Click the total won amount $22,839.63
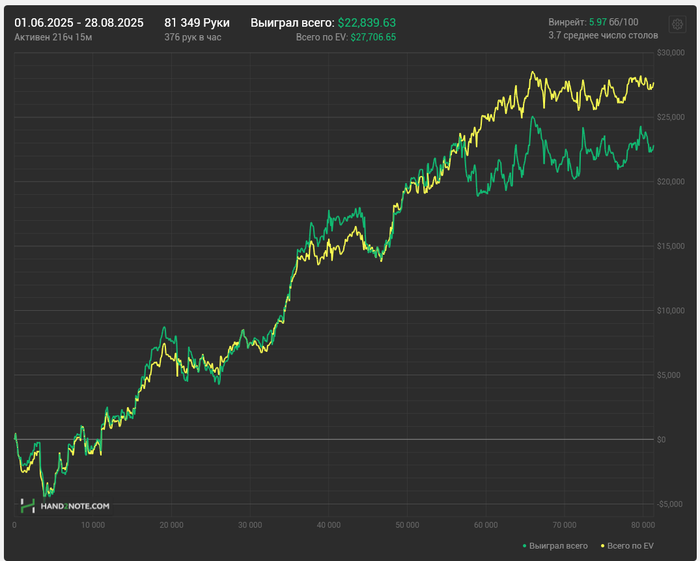 pos(367,23)
